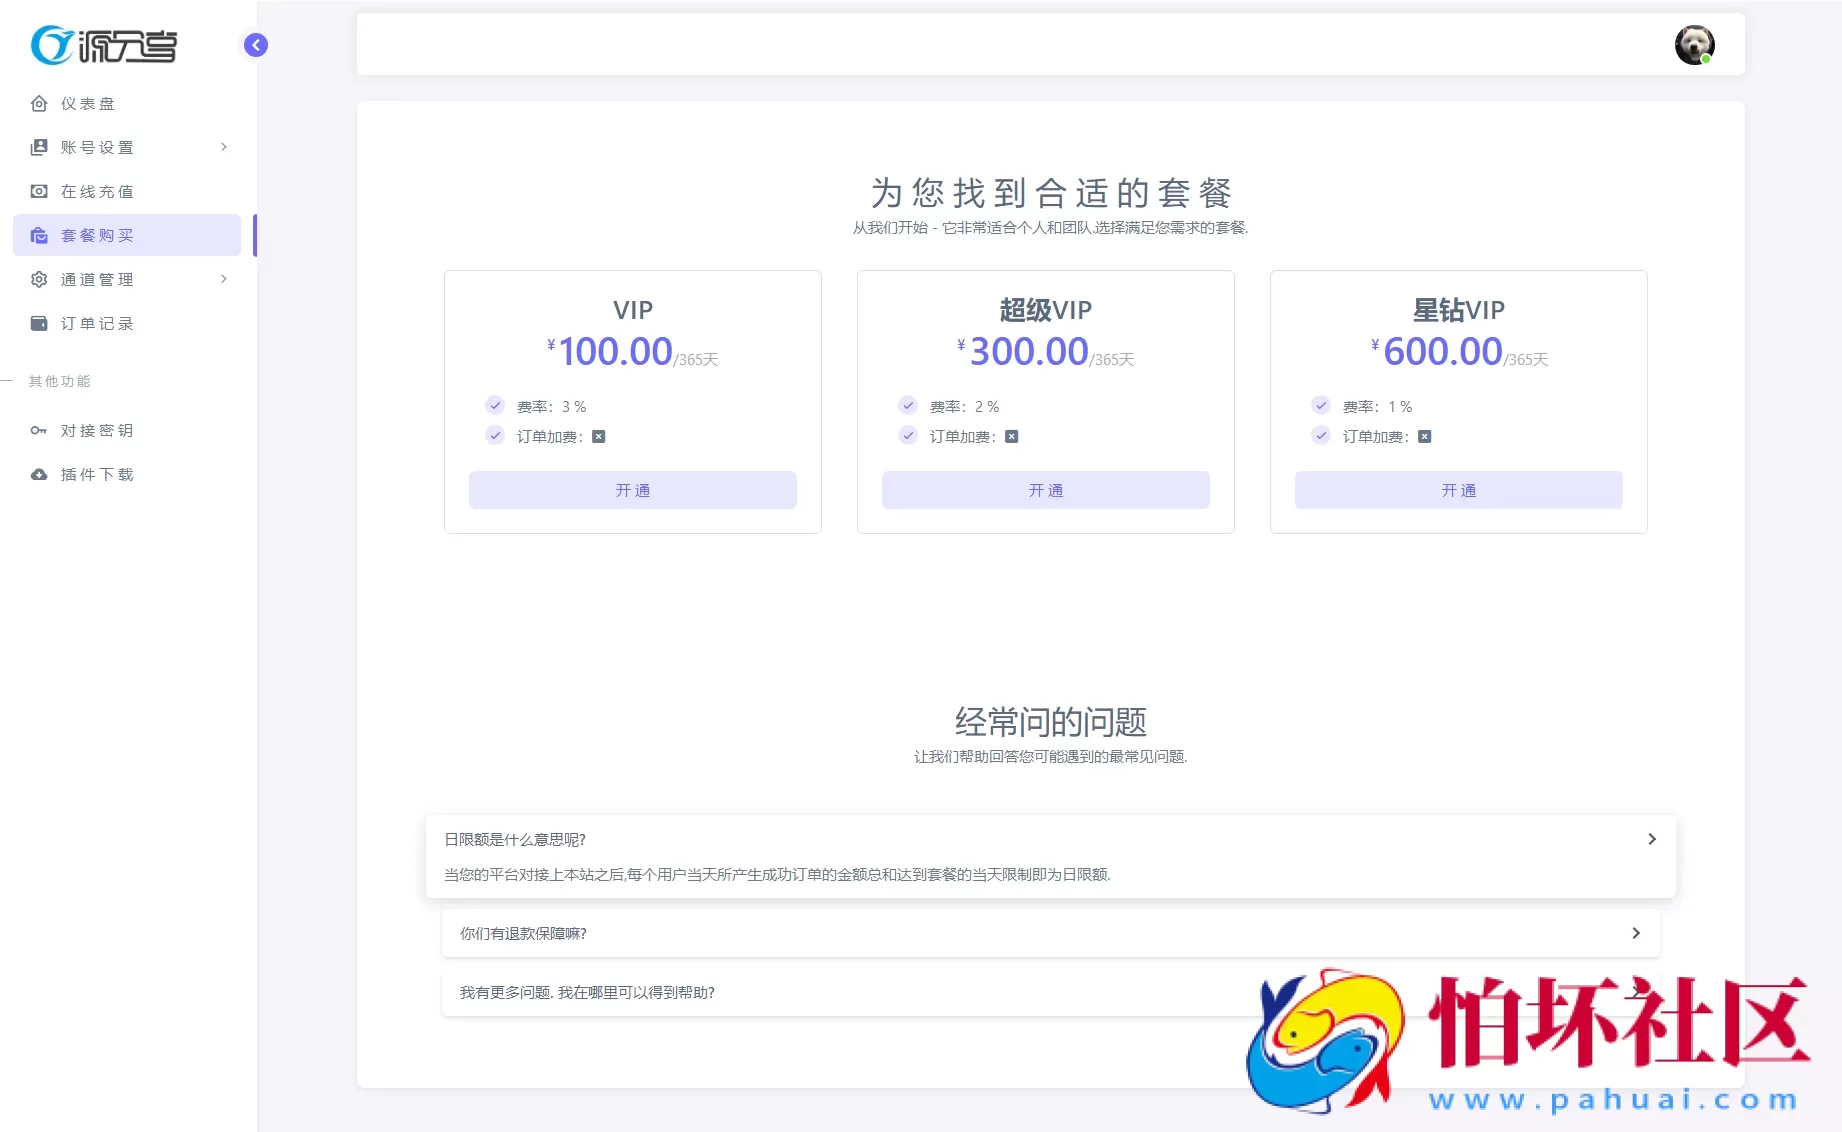Toggle the 费率 checkbox in the VIP card

pyautogui.click(x=495, y=405)
